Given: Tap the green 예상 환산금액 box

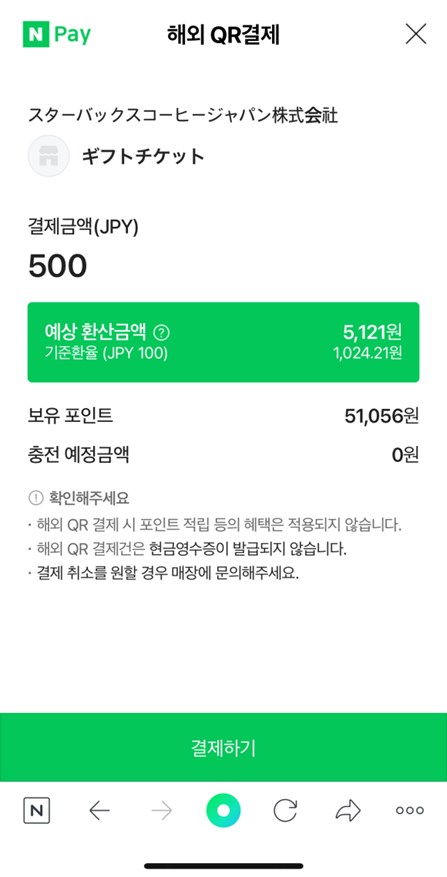Looking at the screenshot, I should click(223, 342).
